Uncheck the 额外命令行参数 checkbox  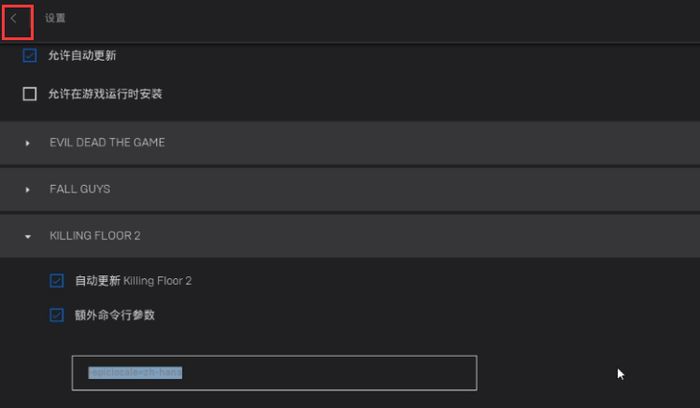(57, 315)
